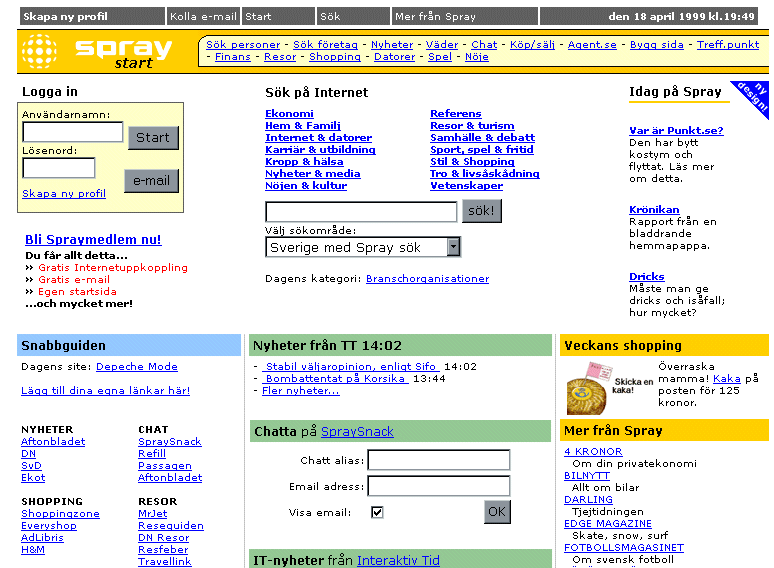The height and width of the screenshot is (568, 774).
Task: Open 'Nyheter' link in yellow banner
Action: pos(392,45)
